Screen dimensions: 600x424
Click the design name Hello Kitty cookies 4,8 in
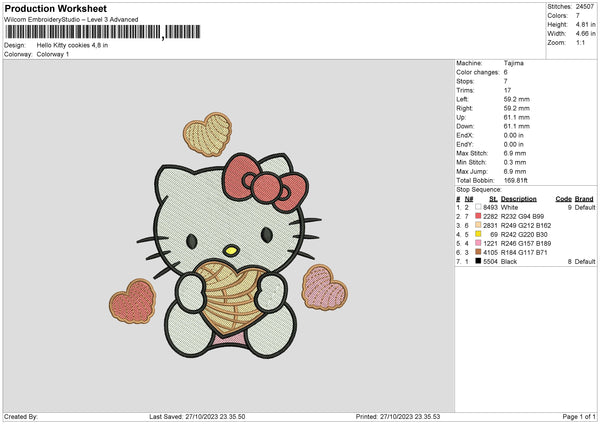pos(72,45)
